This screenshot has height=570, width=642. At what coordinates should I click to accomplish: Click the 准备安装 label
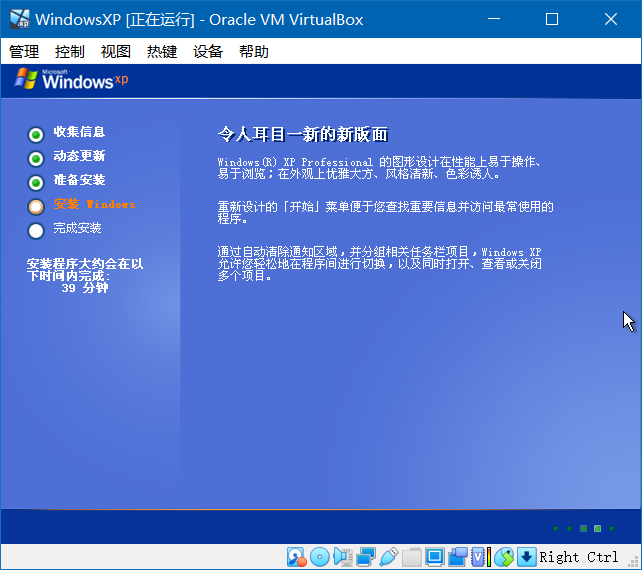coord(79,180)
